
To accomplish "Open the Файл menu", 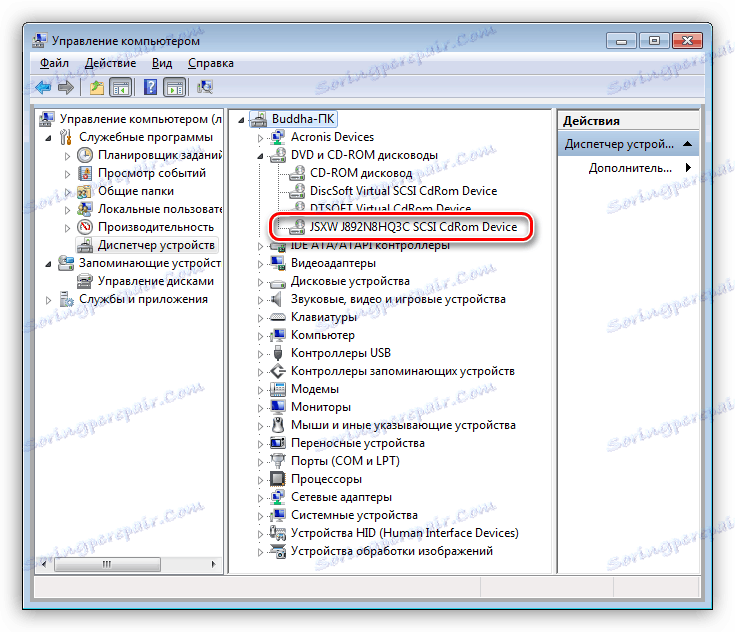I will (54, 63).
